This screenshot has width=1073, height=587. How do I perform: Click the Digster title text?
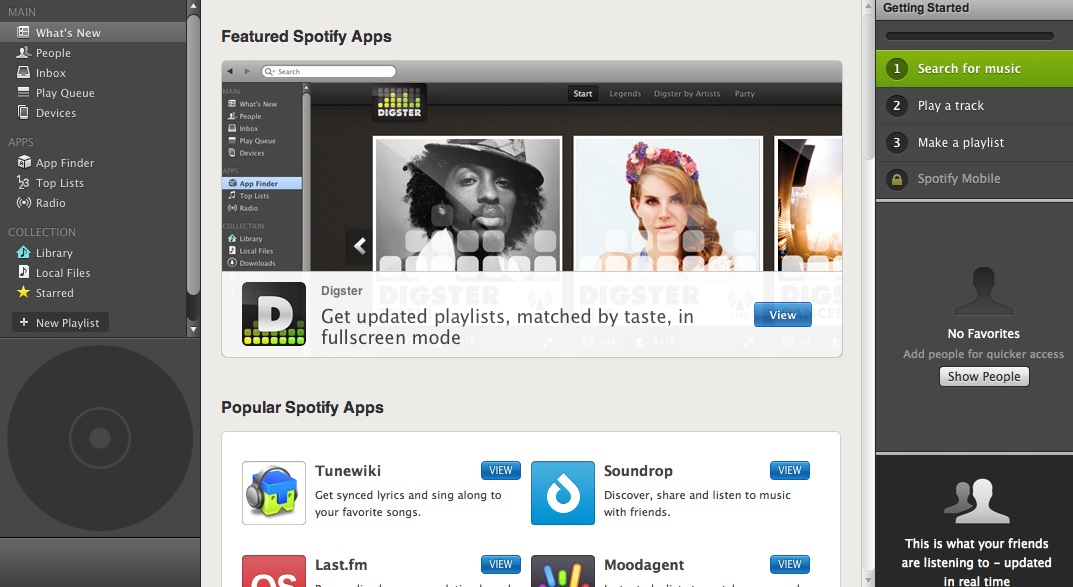[341, 291]
